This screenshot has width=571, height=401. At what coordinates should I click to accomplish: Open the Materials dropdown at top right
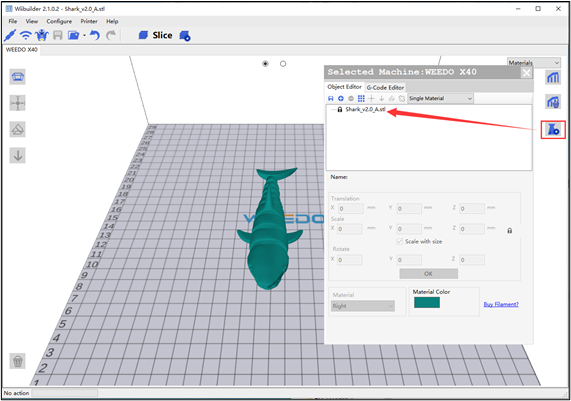click(x=533, y=63)
